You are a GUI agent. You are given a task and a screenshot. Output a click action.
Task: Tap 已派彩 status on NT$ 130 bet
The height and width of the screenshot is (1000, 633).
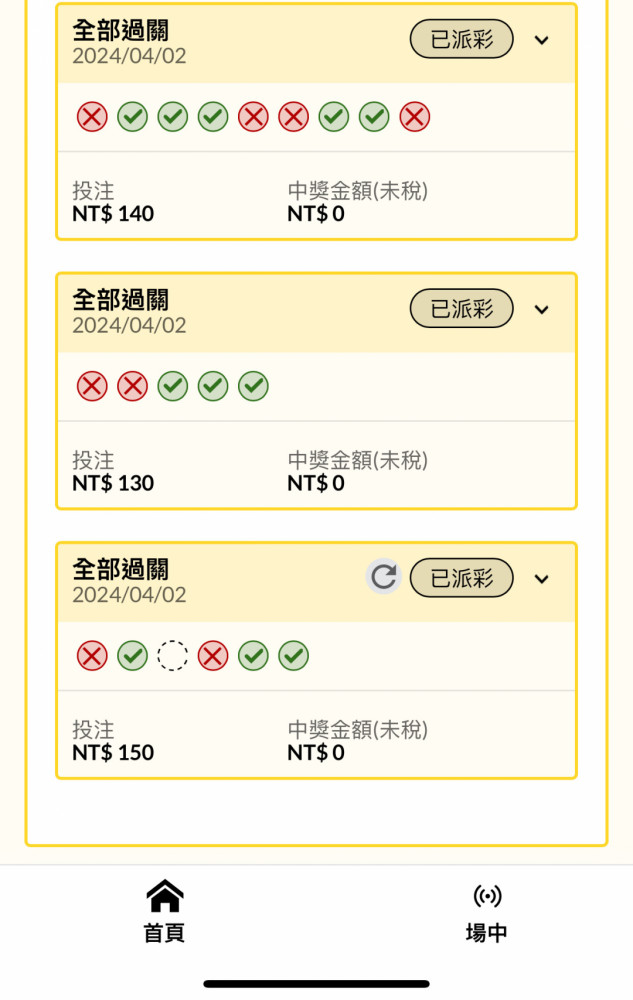(x=462, y=309)
